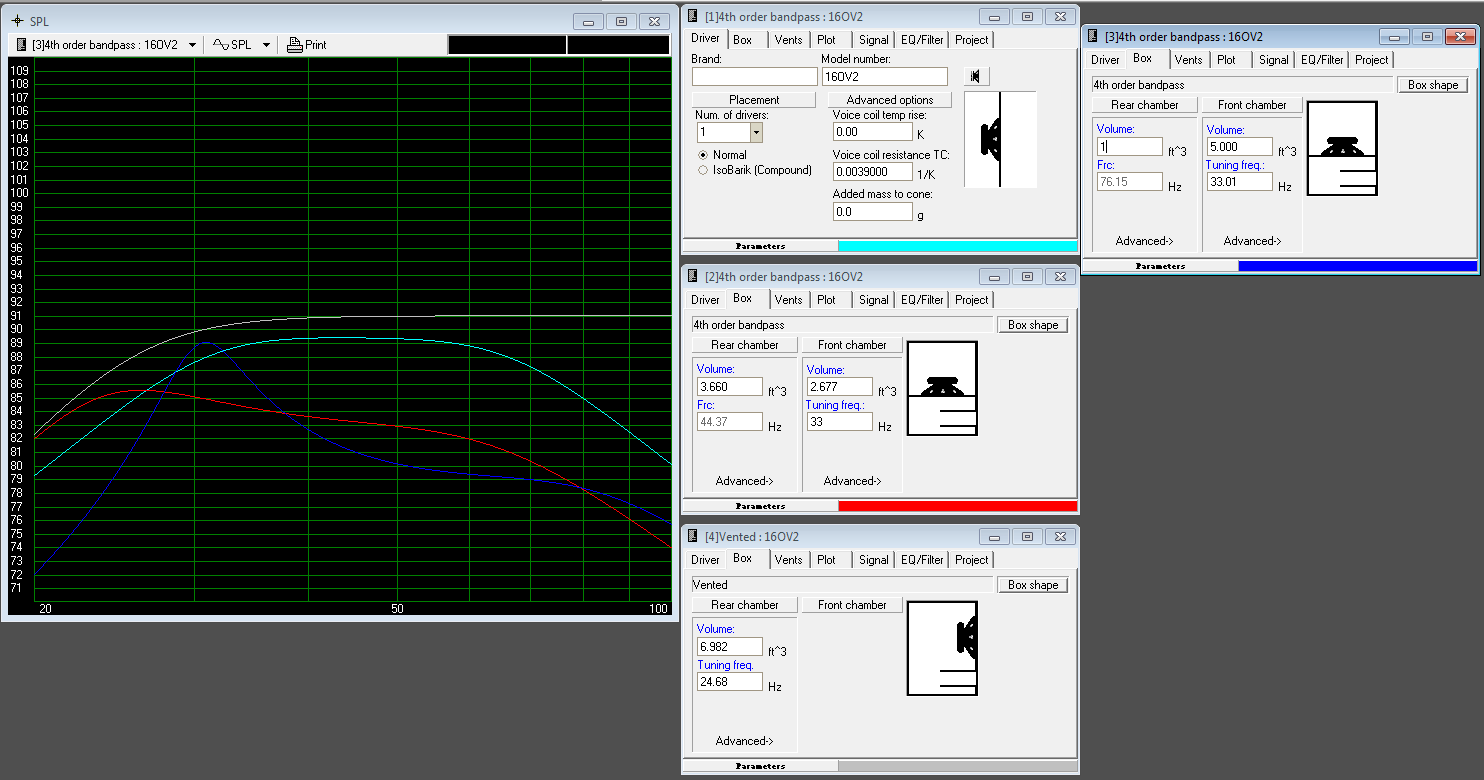Click Parameters bar in window [3]
The image size is (1484, 780).
click(x=1160, y=266)
